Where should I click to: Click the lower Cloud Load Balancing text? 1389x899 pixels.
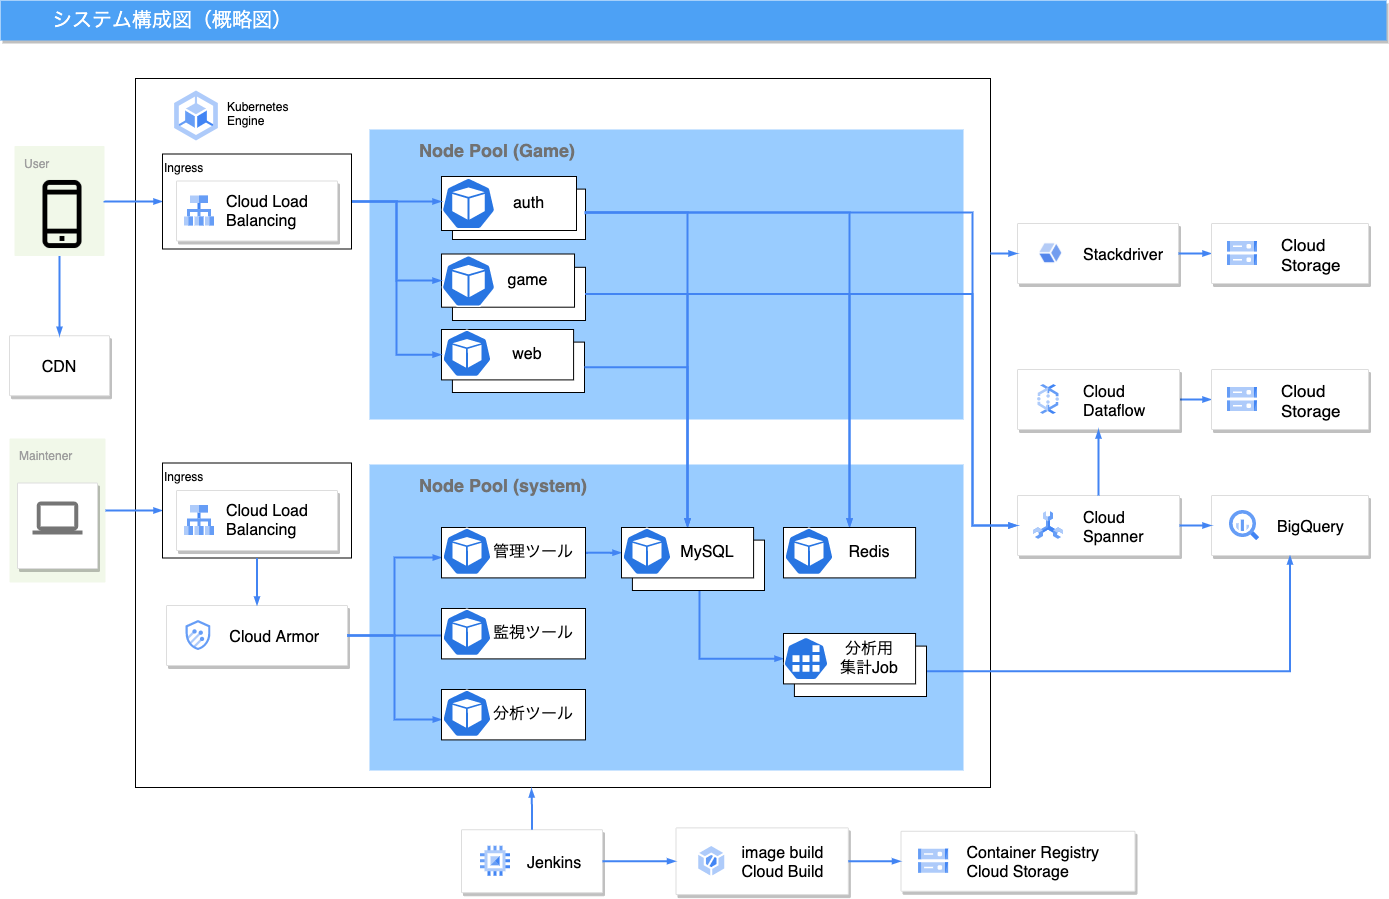pyautogui.click(x=267, y=520)
